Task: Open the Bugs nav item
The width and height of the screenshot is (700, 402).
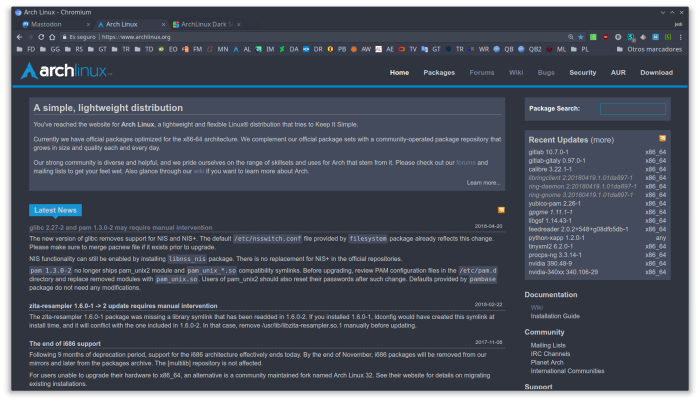Action: [x=546, y=72]
